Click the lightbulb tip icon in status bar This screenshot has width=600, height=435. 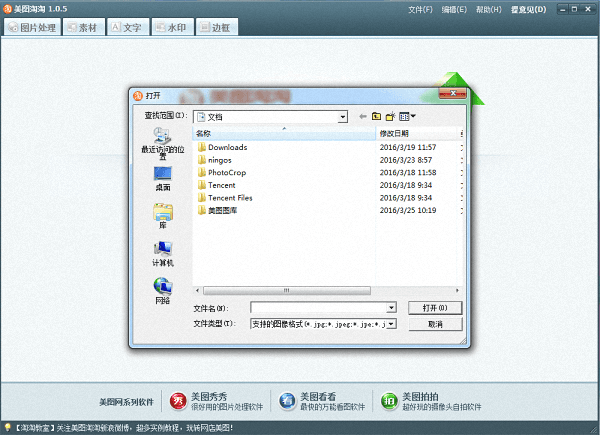[7, 427]
